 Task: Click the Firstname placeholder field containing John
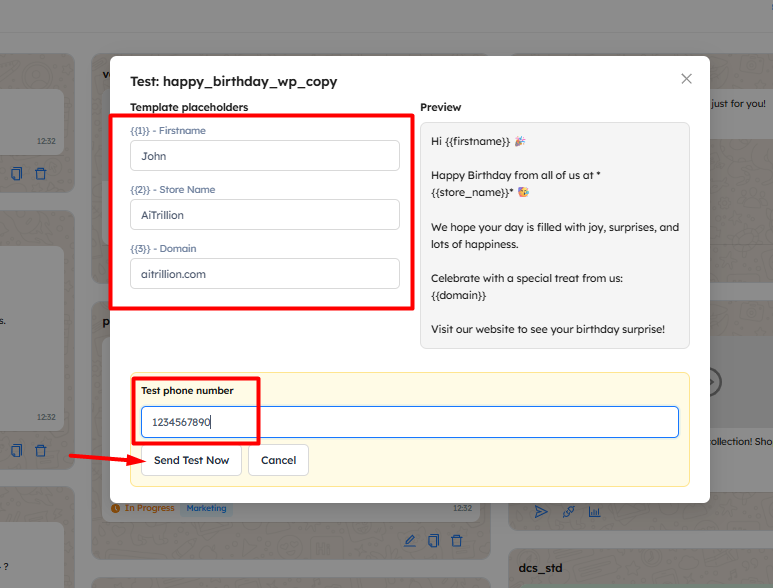[264, 156]
